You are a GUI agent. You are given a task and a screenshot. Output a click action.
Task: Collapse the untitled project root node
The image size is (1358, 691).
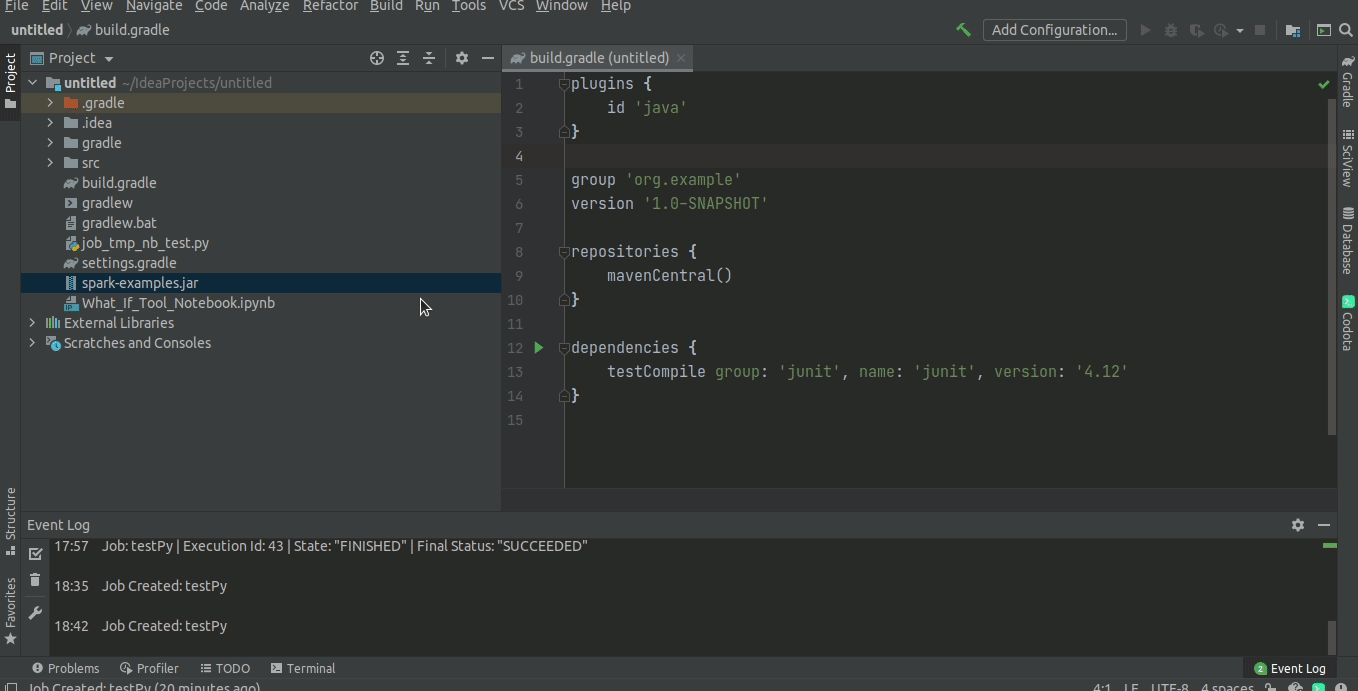pos(33,83)
